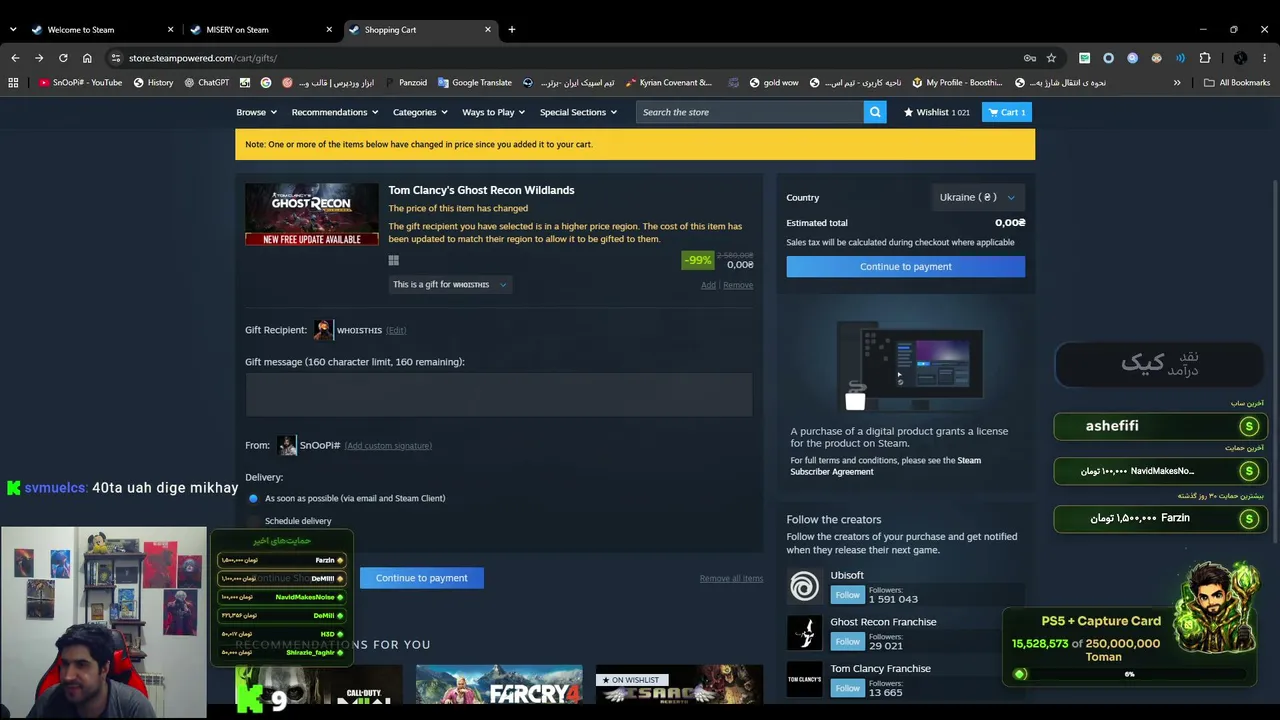Switch to the Welcome to Steam tab
The width and height of the screenshot is (1280, 720).
click(x=101, y=30)
